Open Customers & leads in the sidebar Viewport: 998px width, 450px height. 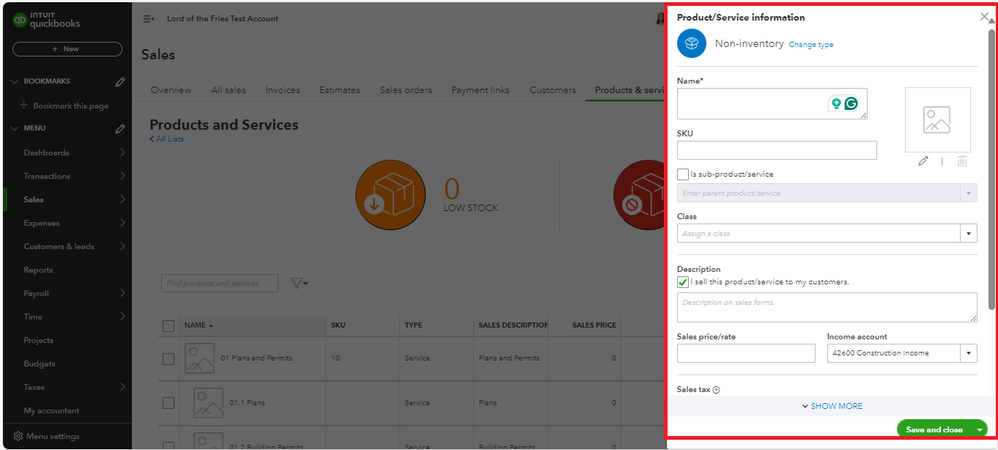[59, 247]
